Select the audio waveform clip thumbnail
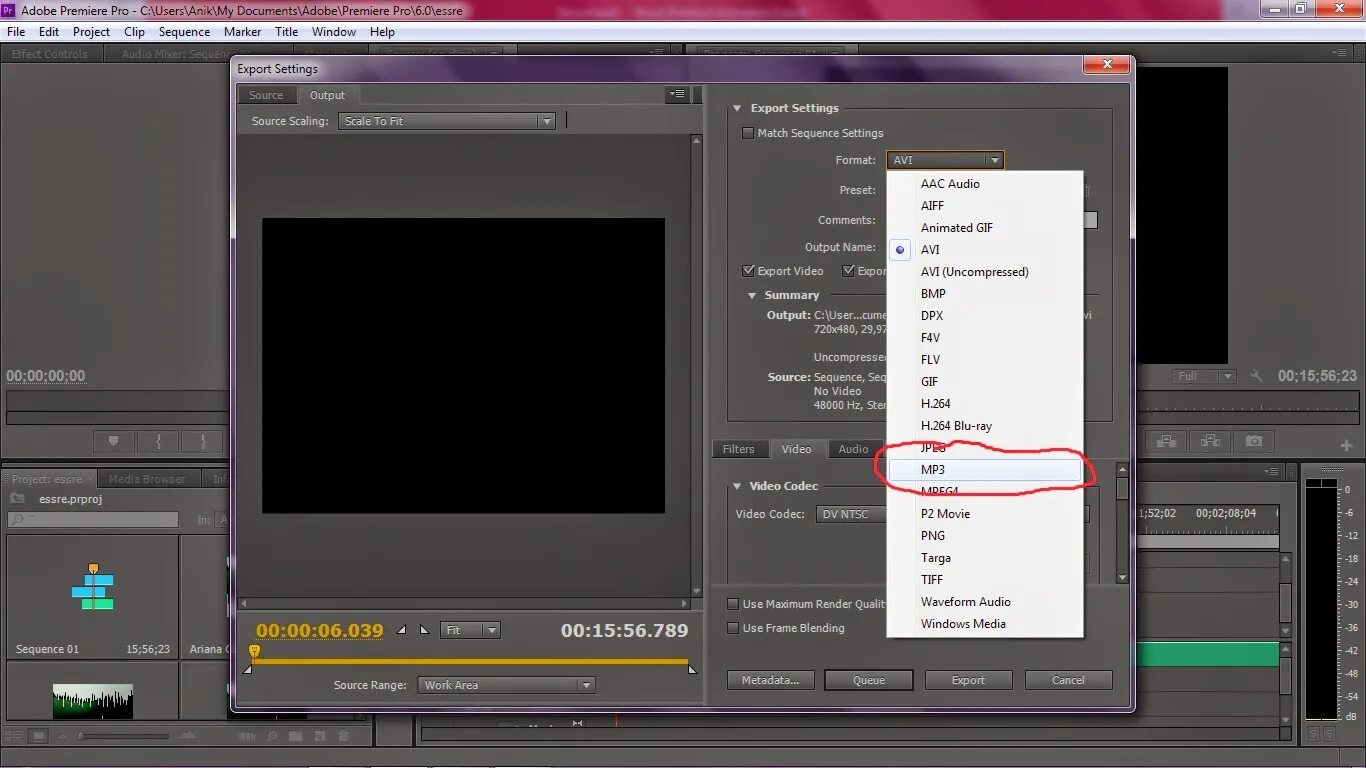1366x768 pixels. tap(92, 701)
